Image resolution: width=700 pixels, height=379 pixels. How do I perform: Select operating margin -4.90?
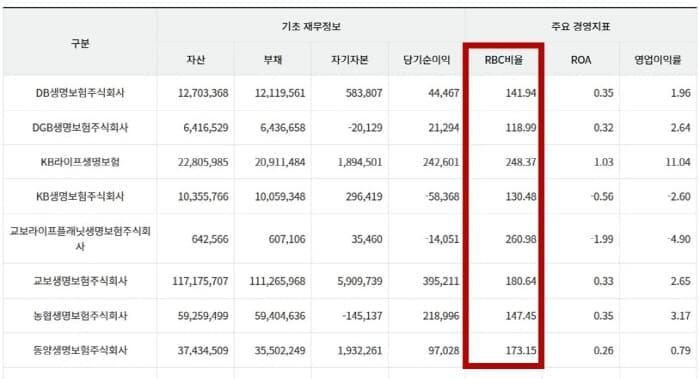[679, 239]
